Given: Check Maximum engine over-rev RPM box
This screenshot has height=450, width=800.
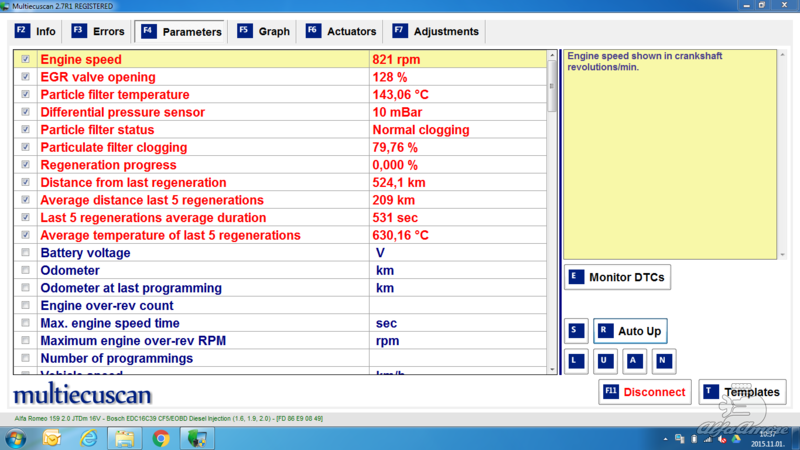Looking at the screenshot, I should 26,341.
